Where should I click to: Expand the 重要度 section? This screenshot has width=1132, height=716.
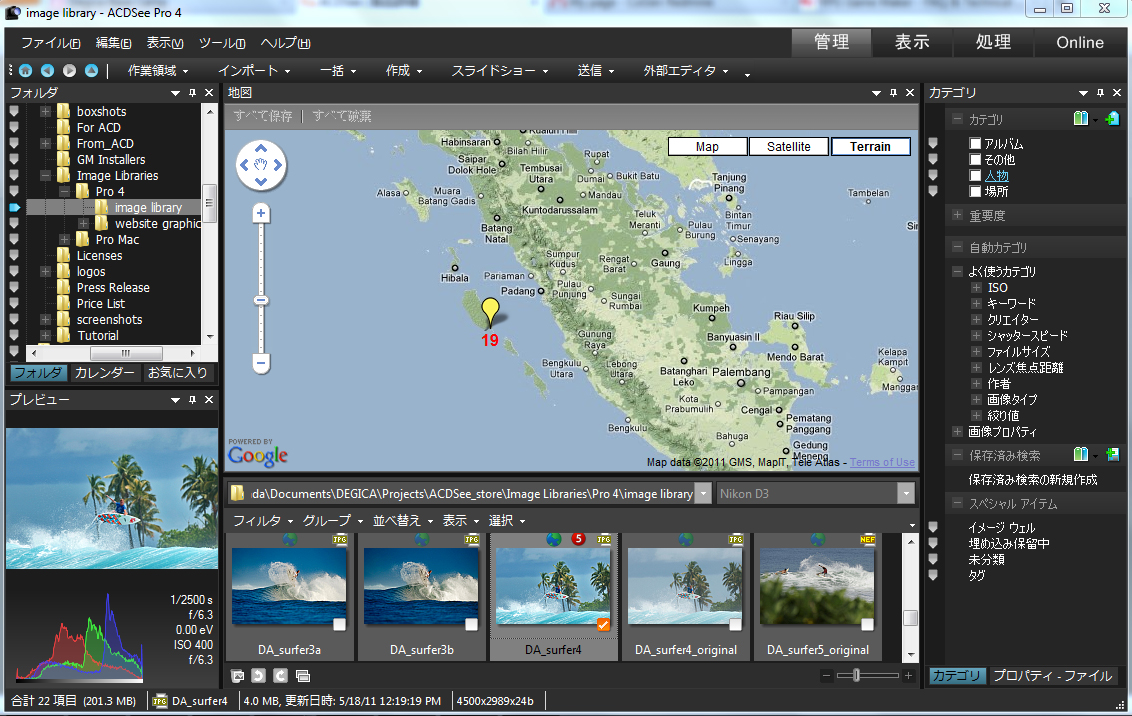957,215
